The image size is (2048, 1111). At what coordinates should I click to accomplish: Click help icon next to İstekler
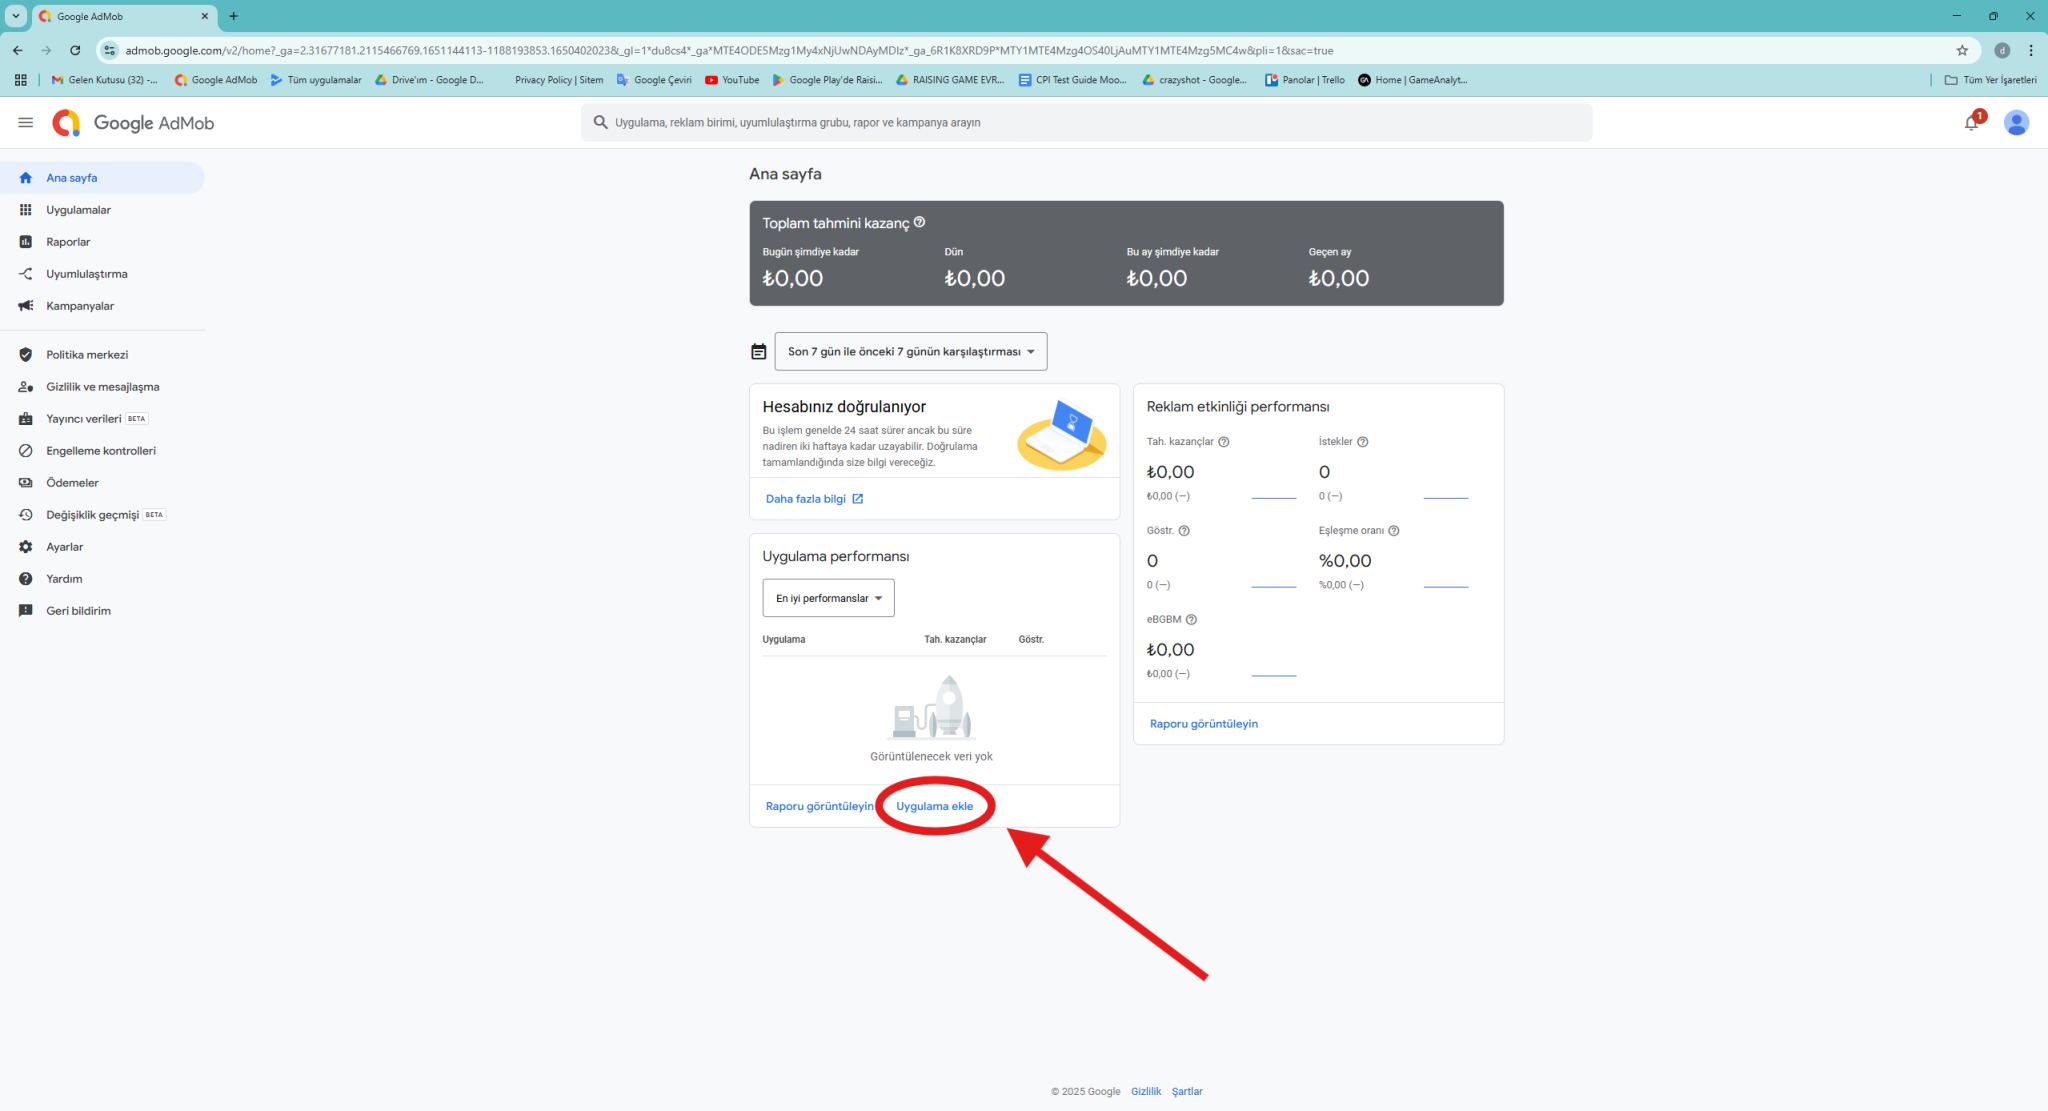[1362, 442]
